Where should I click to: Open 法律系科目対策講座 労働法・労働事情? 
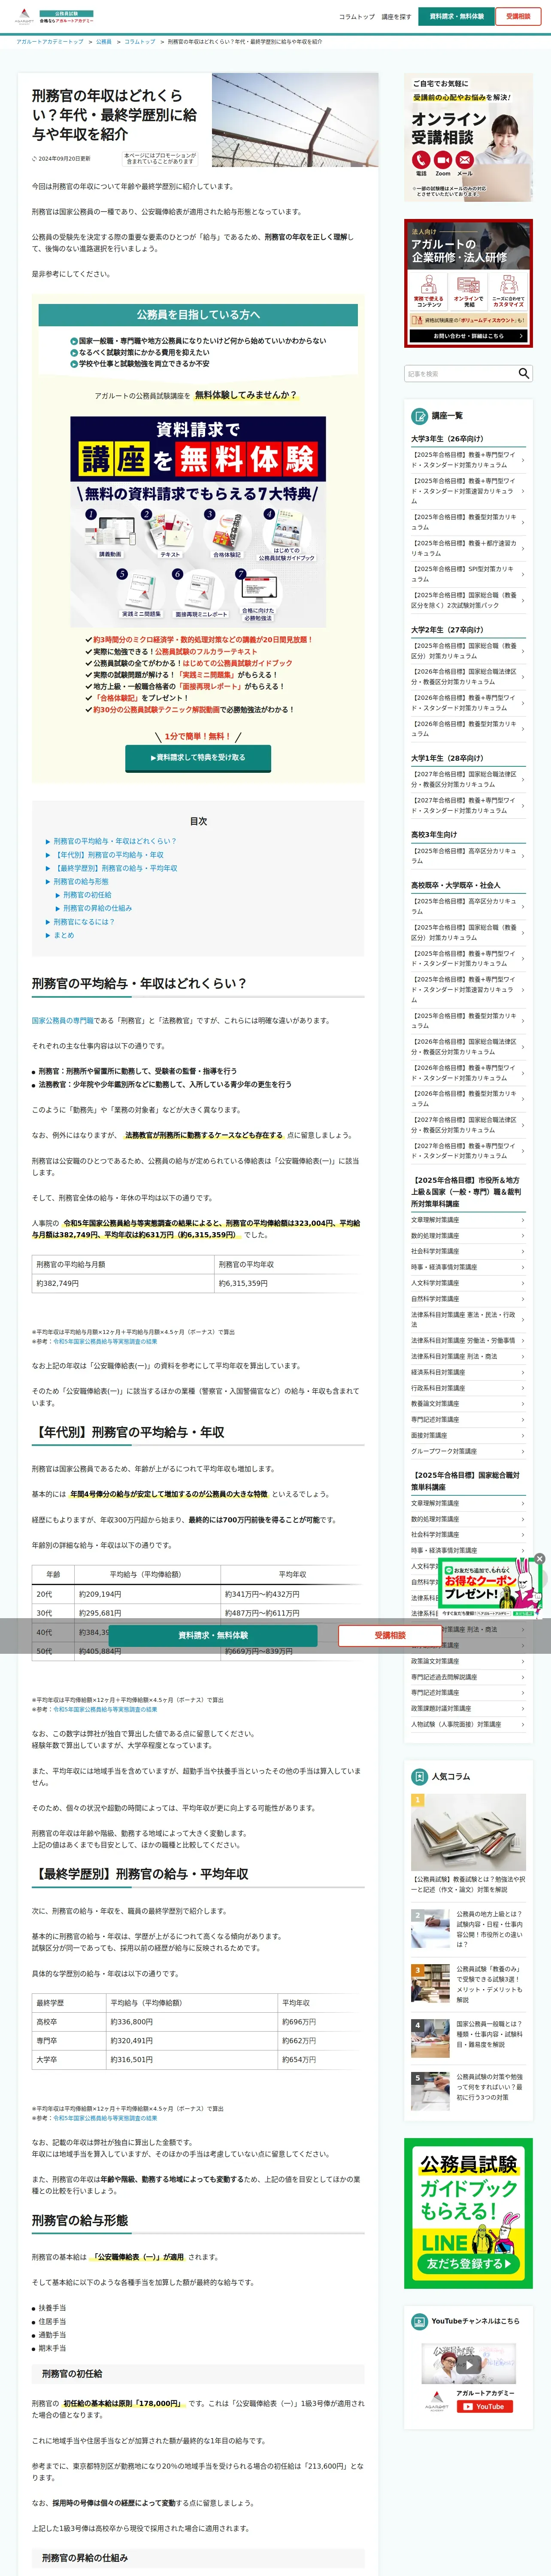coord(468,1341)
